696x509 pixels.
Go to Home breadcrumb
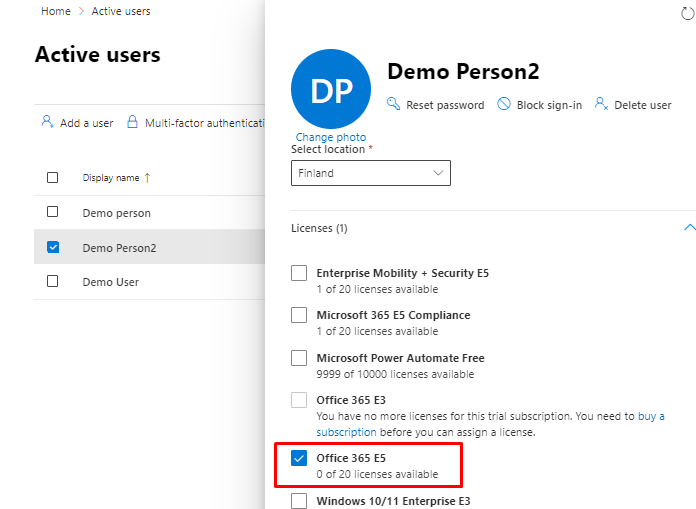coord(56,11)
